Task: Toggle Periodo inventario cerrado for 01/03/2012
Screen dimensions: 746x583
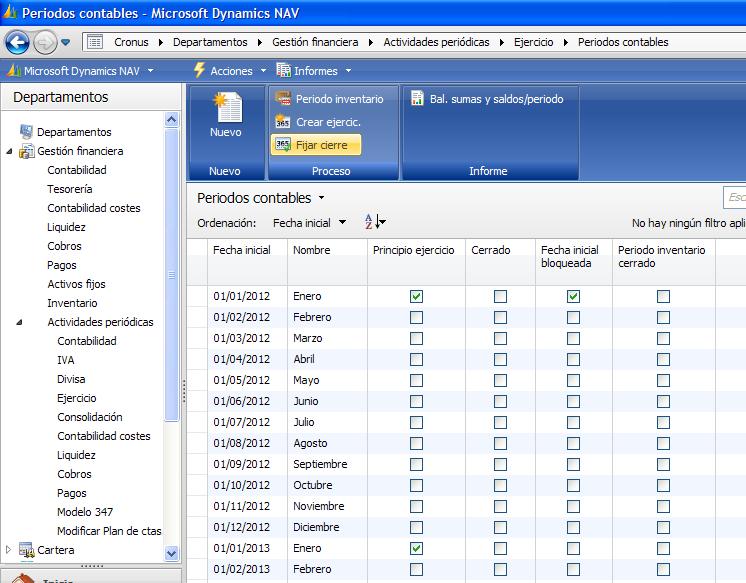Action: coord(663,338)
